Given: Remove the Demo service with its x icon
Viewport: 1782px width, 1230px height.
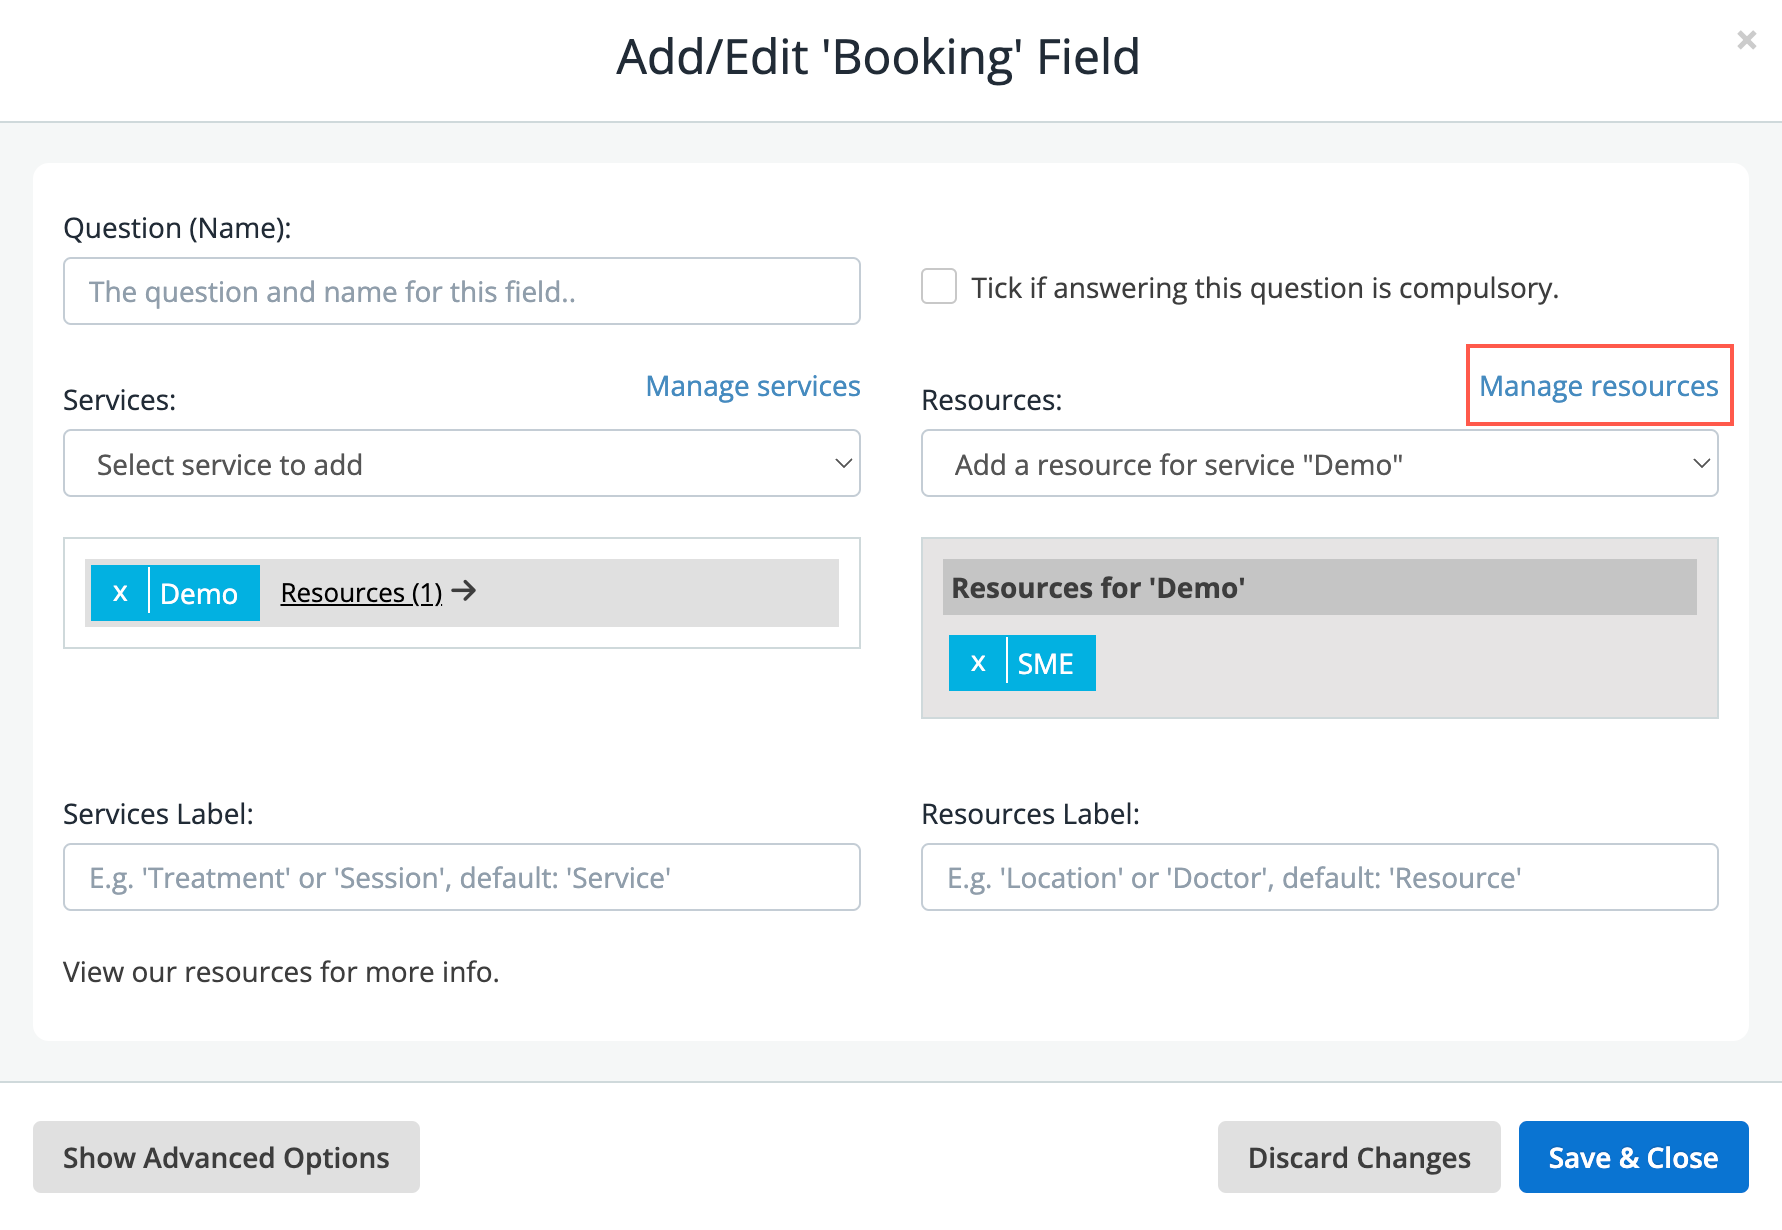Looking at the screenshot, I should 120,593.
